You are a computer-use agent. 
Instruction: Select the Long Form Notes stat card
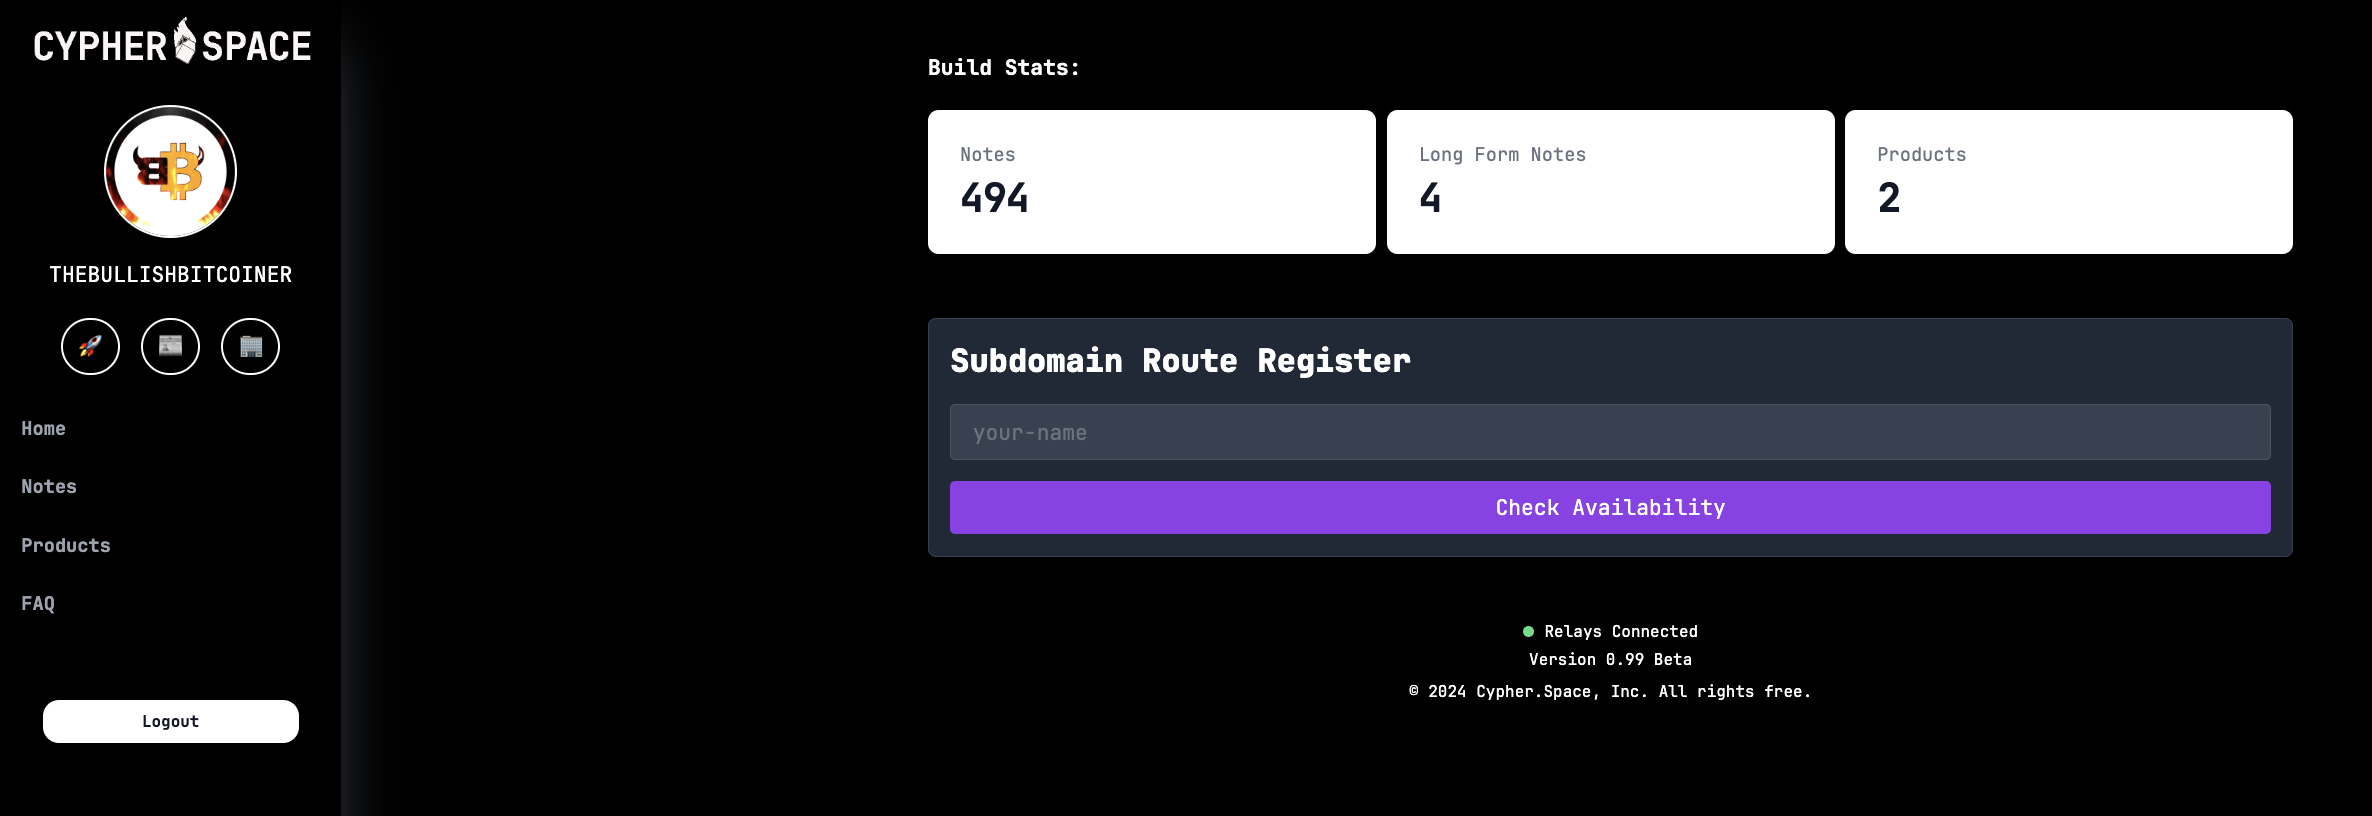point(1610,182)
